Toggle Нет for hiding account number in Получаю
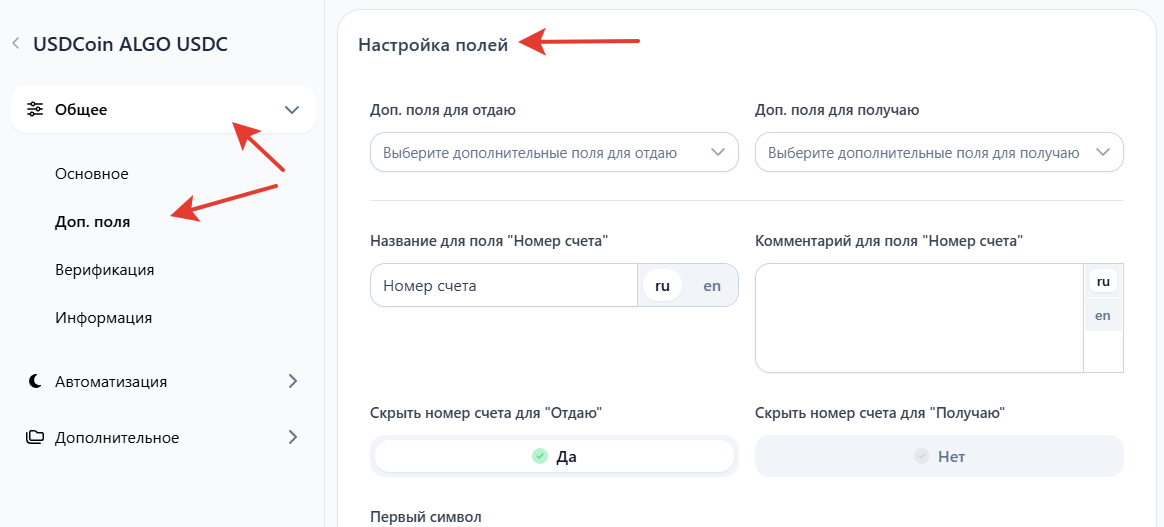The height and width of the screenshot is (527, 1164). pyautogui.click(x=939, y=456)
